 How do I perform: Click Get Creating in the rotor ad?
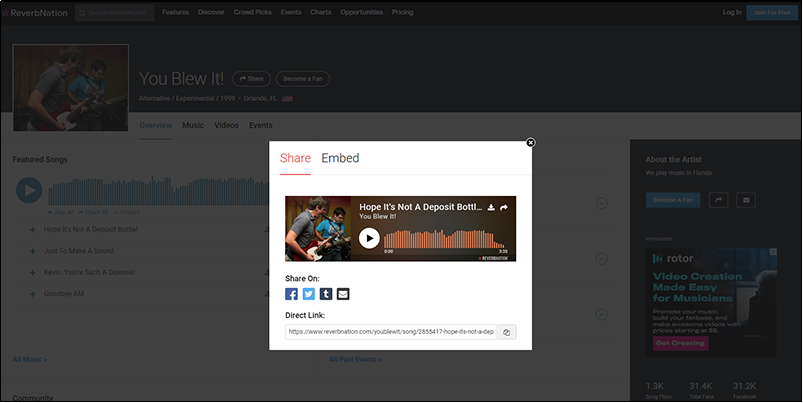click(681, 343)
